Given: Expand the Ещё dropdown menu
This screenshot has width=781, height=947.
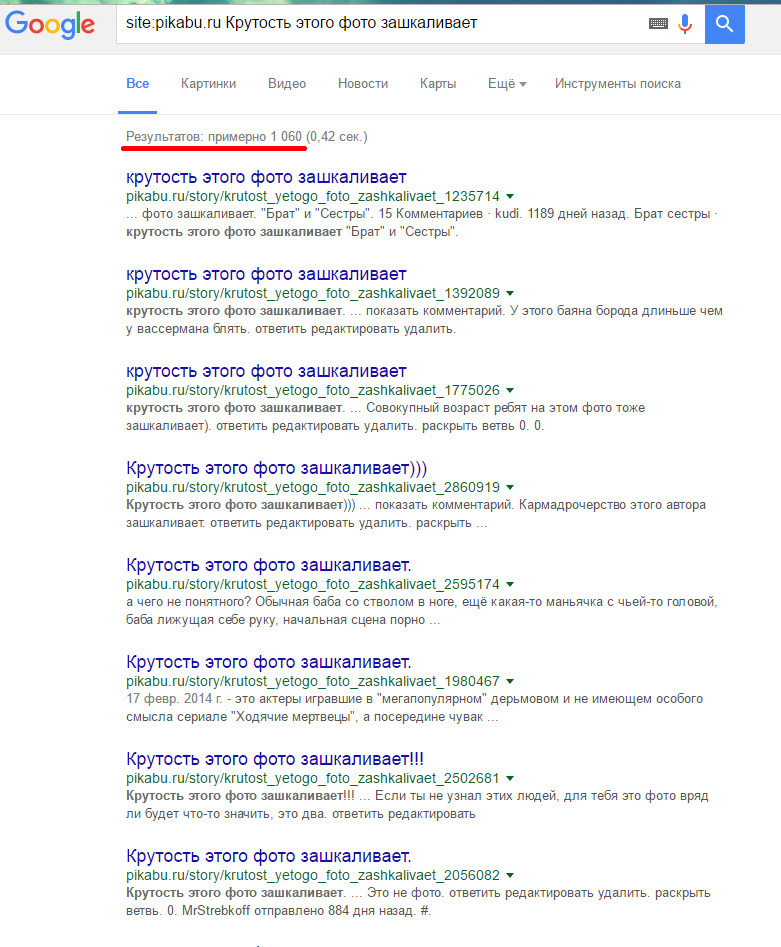Looking at the screenshot, I should click(x=507, y=83).
